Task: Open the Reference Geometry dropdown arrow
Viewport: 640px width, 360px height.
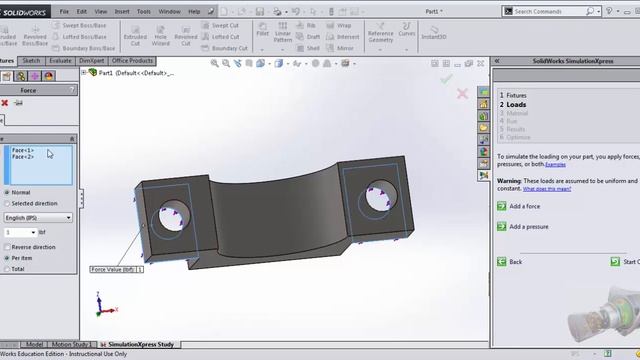Action: point(380,50)
